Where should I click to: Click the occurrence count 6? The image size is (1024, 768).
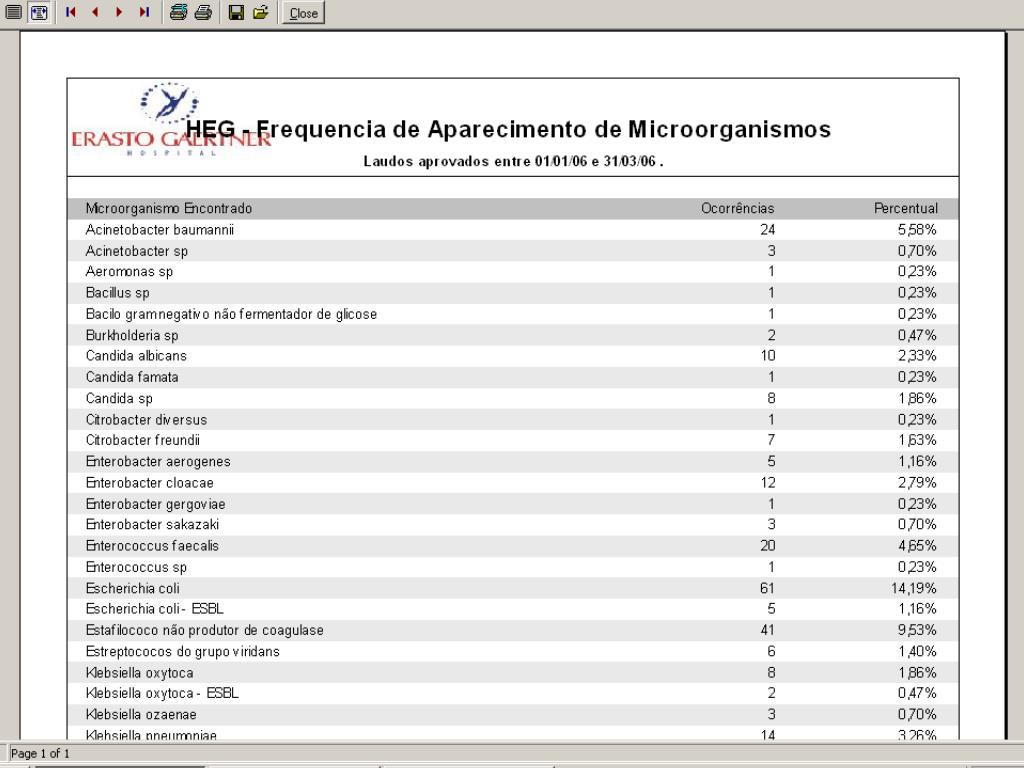pyautogui.click(x=771, y=651)
